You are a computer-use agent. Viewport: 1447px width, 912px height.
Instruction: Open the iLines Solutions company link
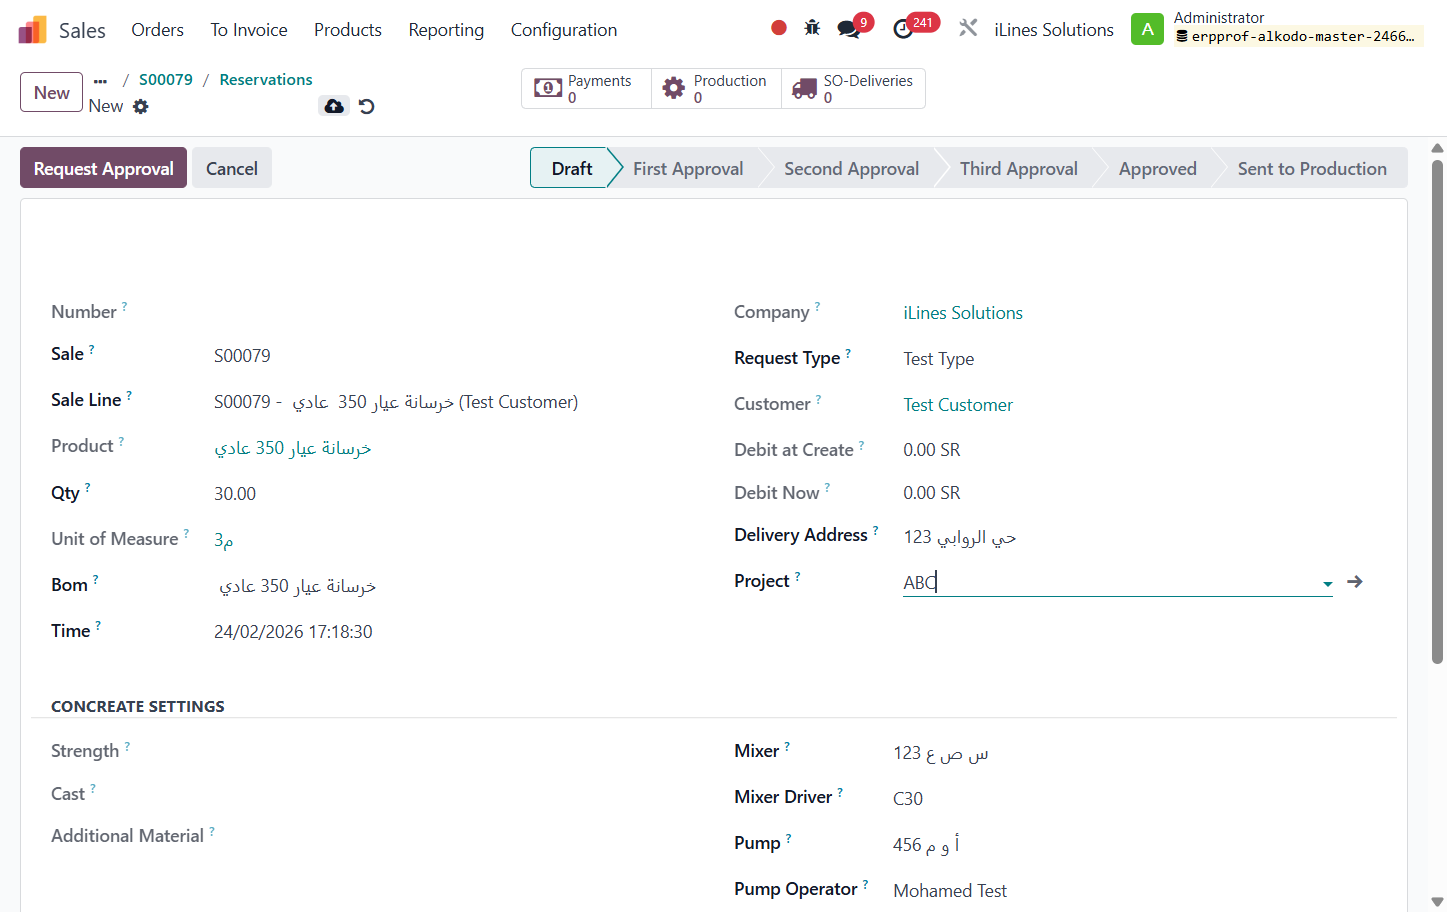963,313
